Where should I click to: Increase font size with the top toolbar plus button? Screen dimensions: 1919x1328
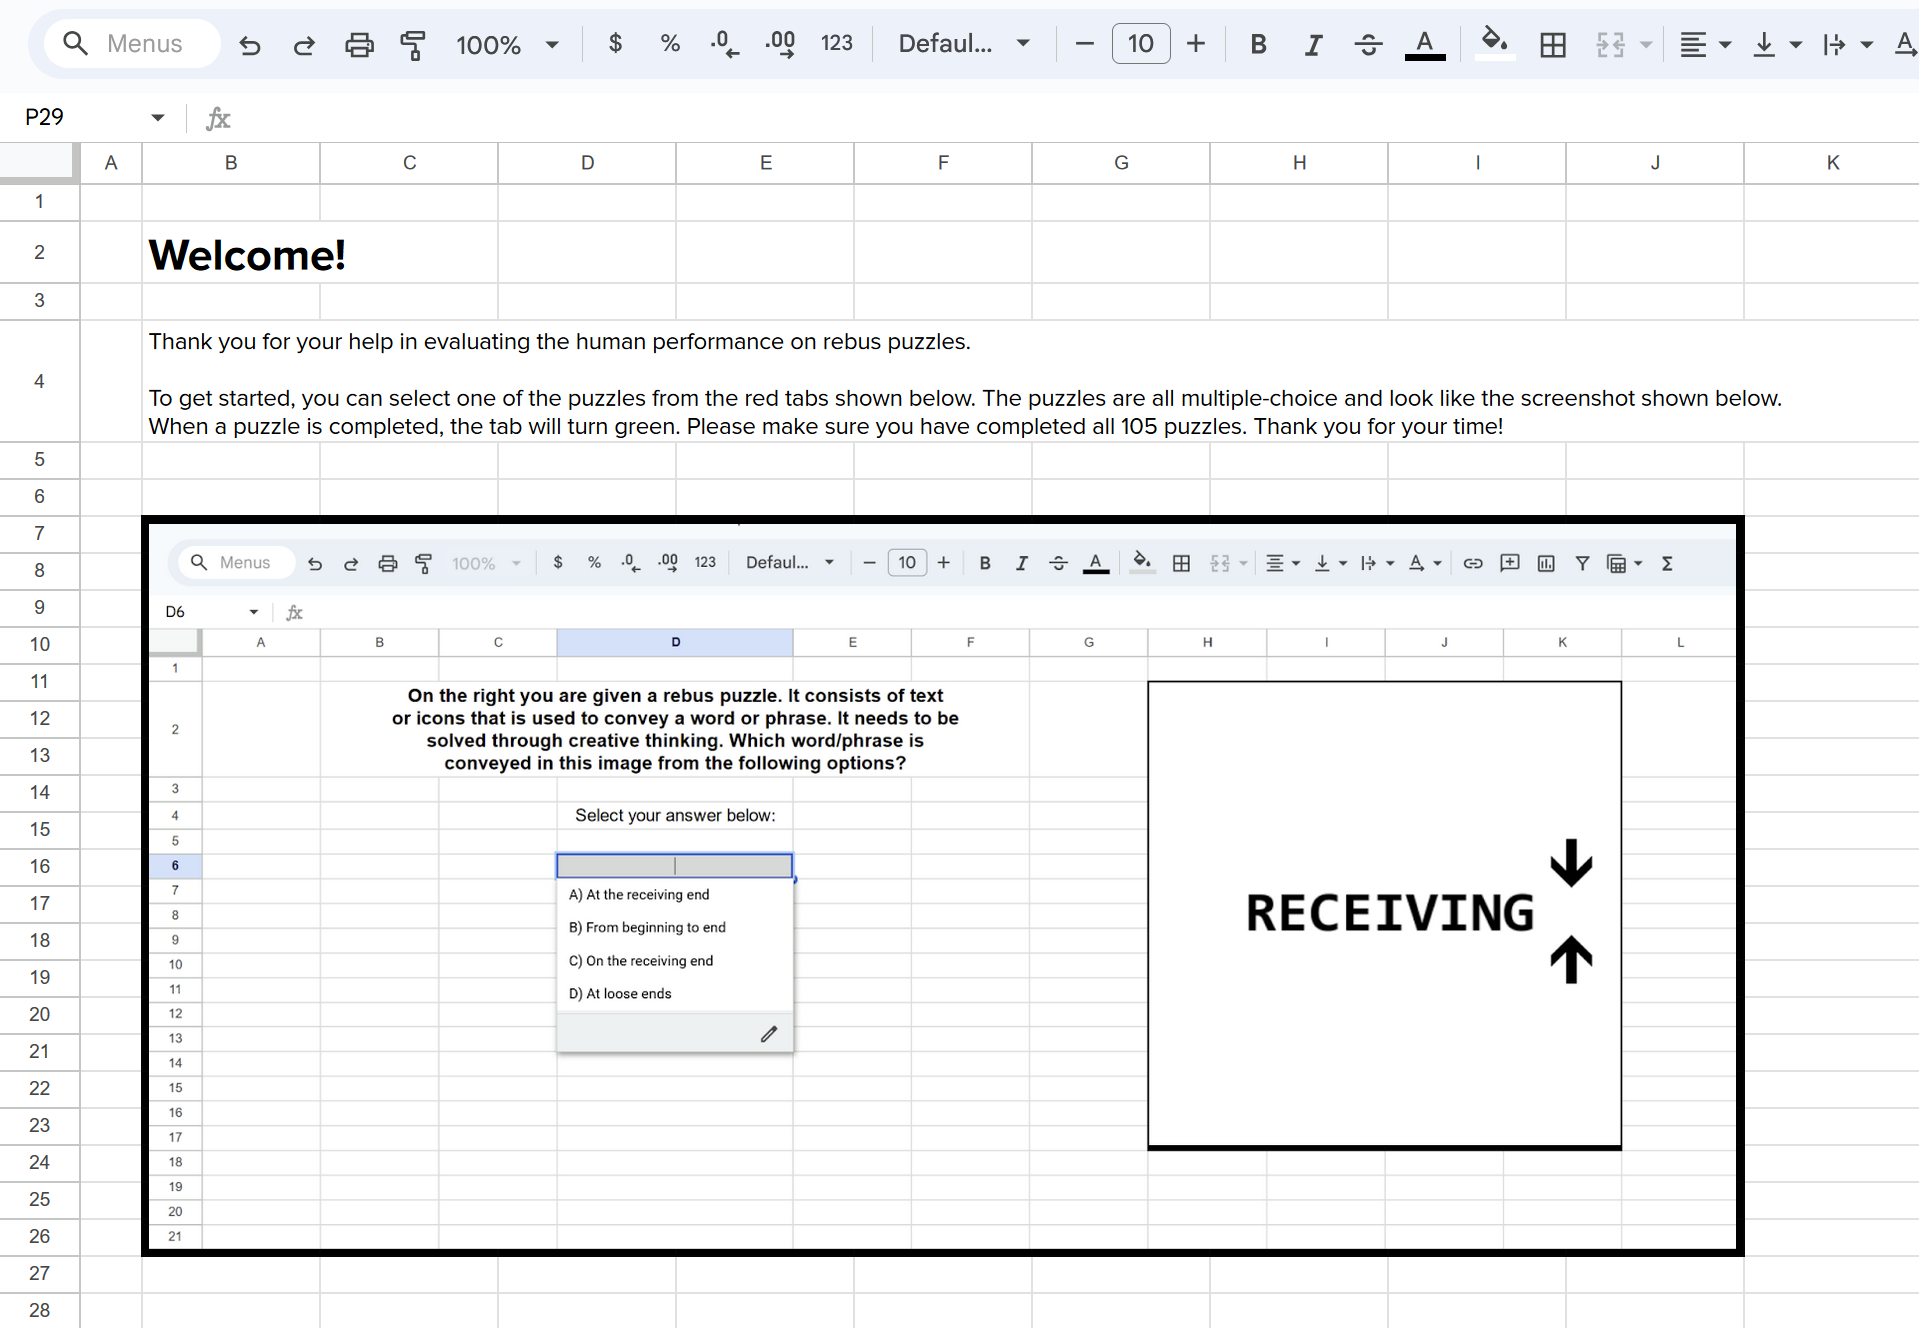point(1195,44)
